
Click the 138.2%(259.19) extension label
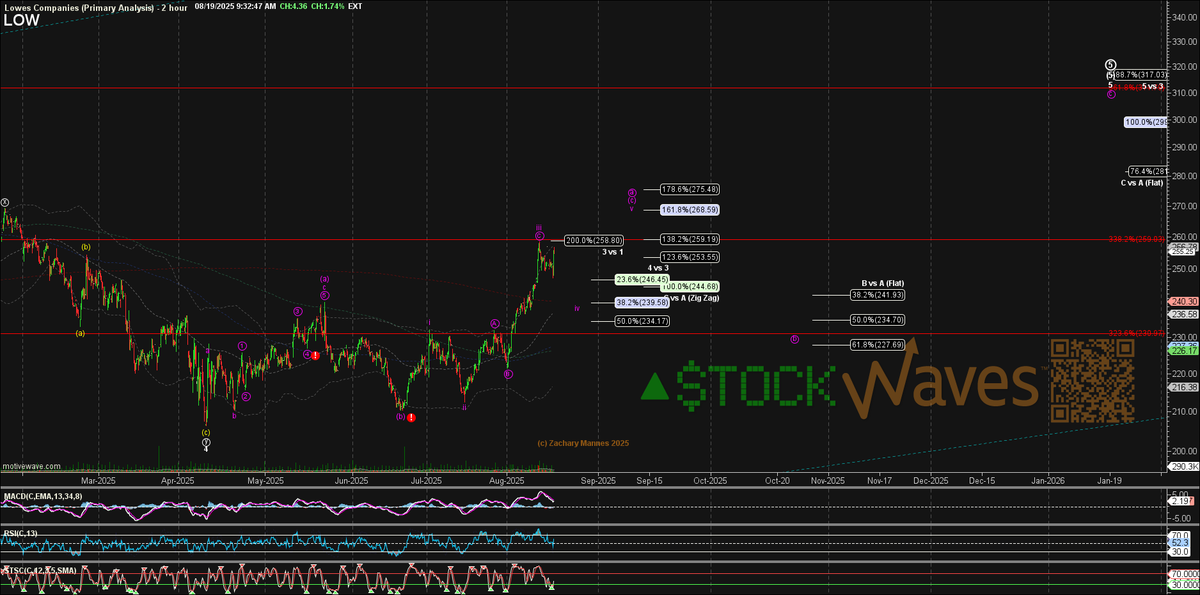tap(690, 239)
